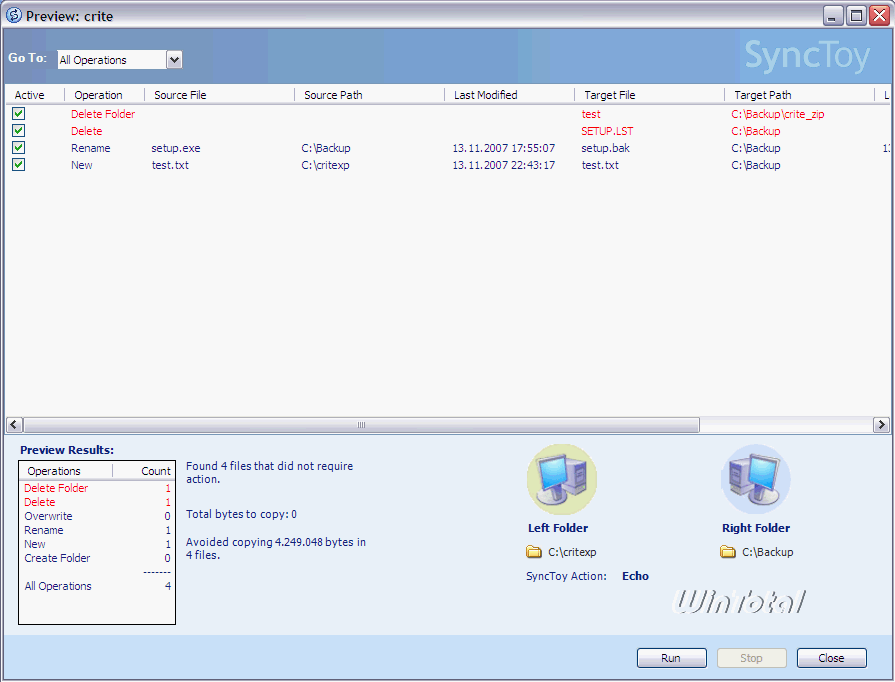Maximize the Preview window
The width and height of the screenshot is (895, 682).
pyautogui.click(x=856, y=15)
